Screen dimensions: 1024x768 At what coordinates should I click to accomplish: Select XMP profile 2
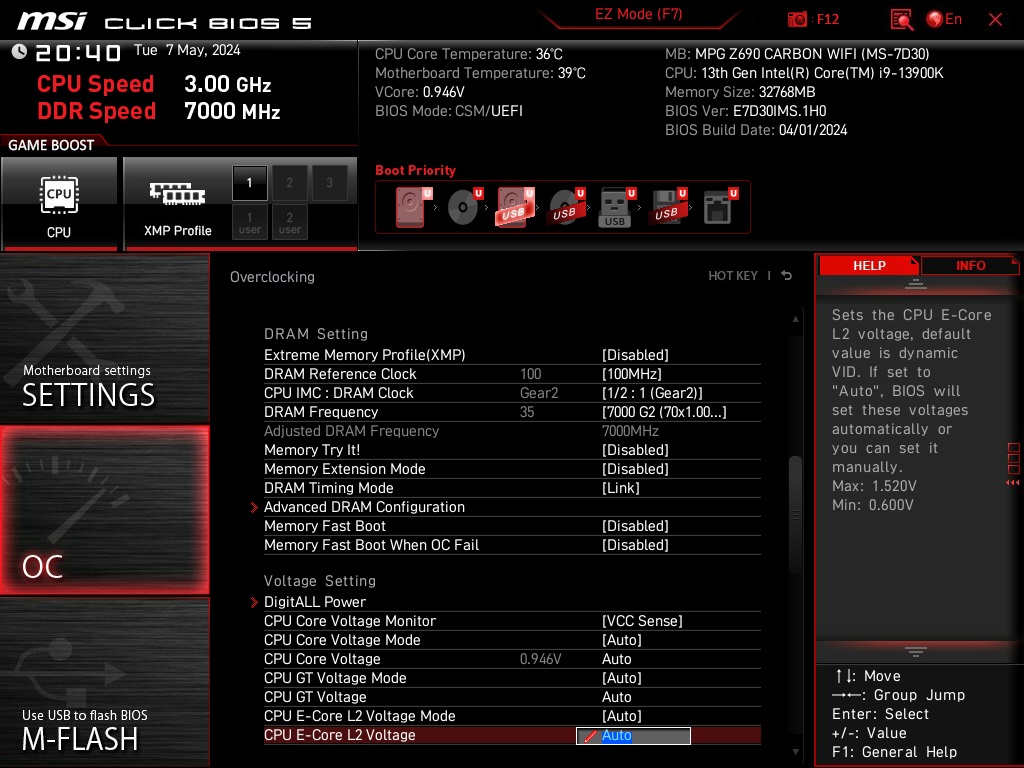coord(289,183)
